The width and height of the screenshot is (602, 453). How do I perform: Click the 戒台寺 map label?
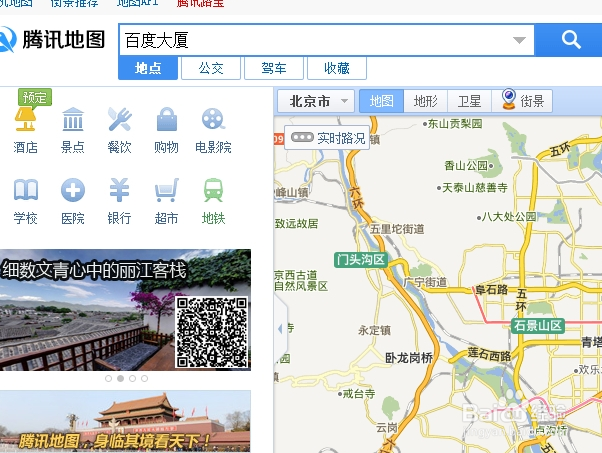pyautogui.click(x=359, y=393)
